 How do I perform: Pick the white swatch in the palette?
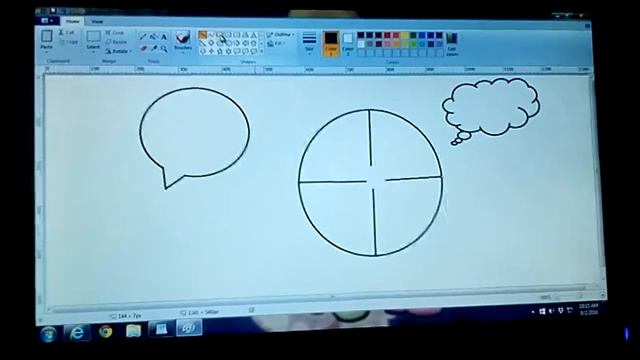[361, 44]
